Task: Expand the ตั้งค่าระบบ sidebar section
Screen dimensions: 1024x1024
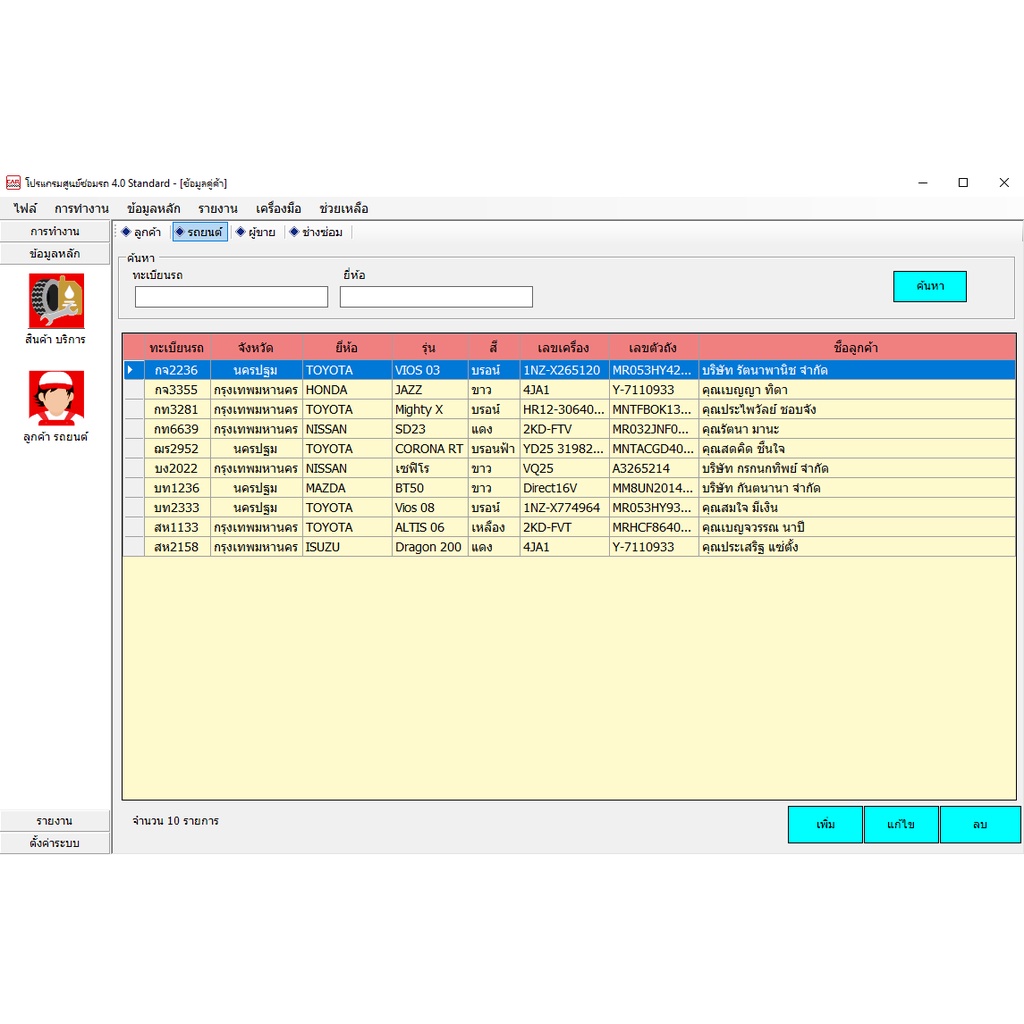Action: tap(55, 843)
